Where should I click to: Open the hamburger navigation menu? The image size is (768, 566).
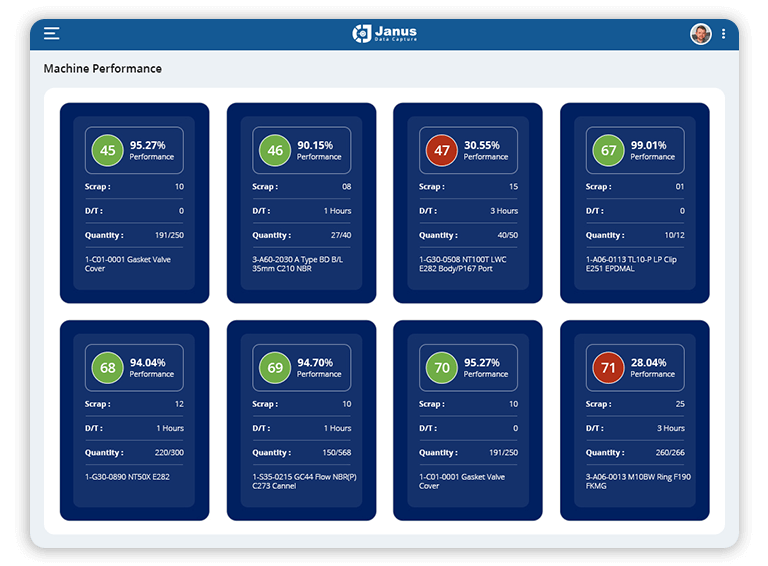(x=52, y=34)
